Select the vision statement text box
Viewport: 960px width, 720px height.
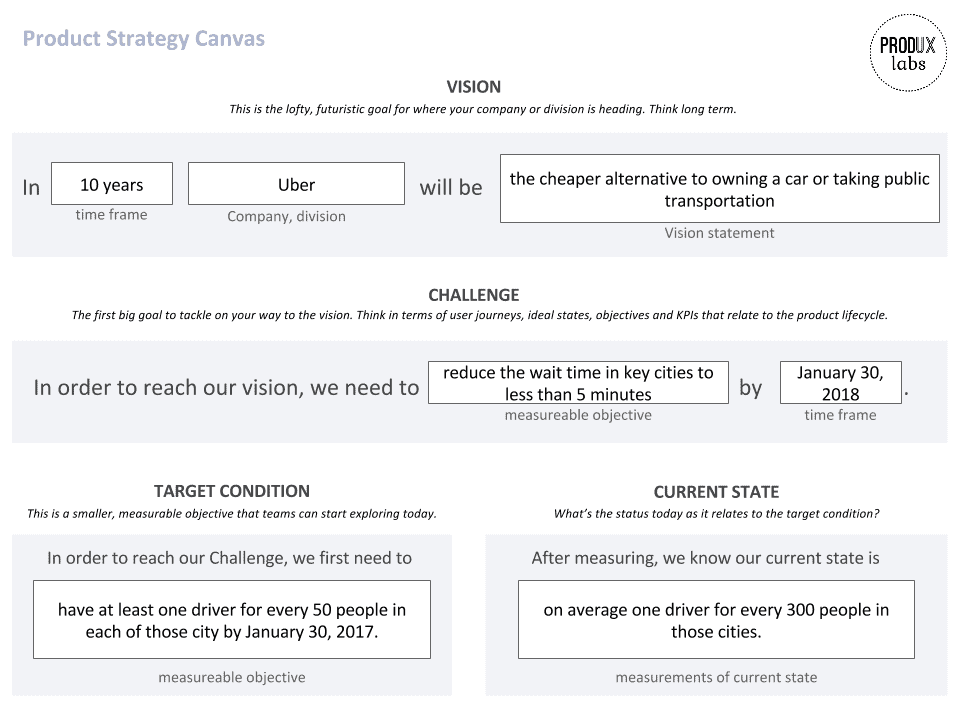(719, 189)
